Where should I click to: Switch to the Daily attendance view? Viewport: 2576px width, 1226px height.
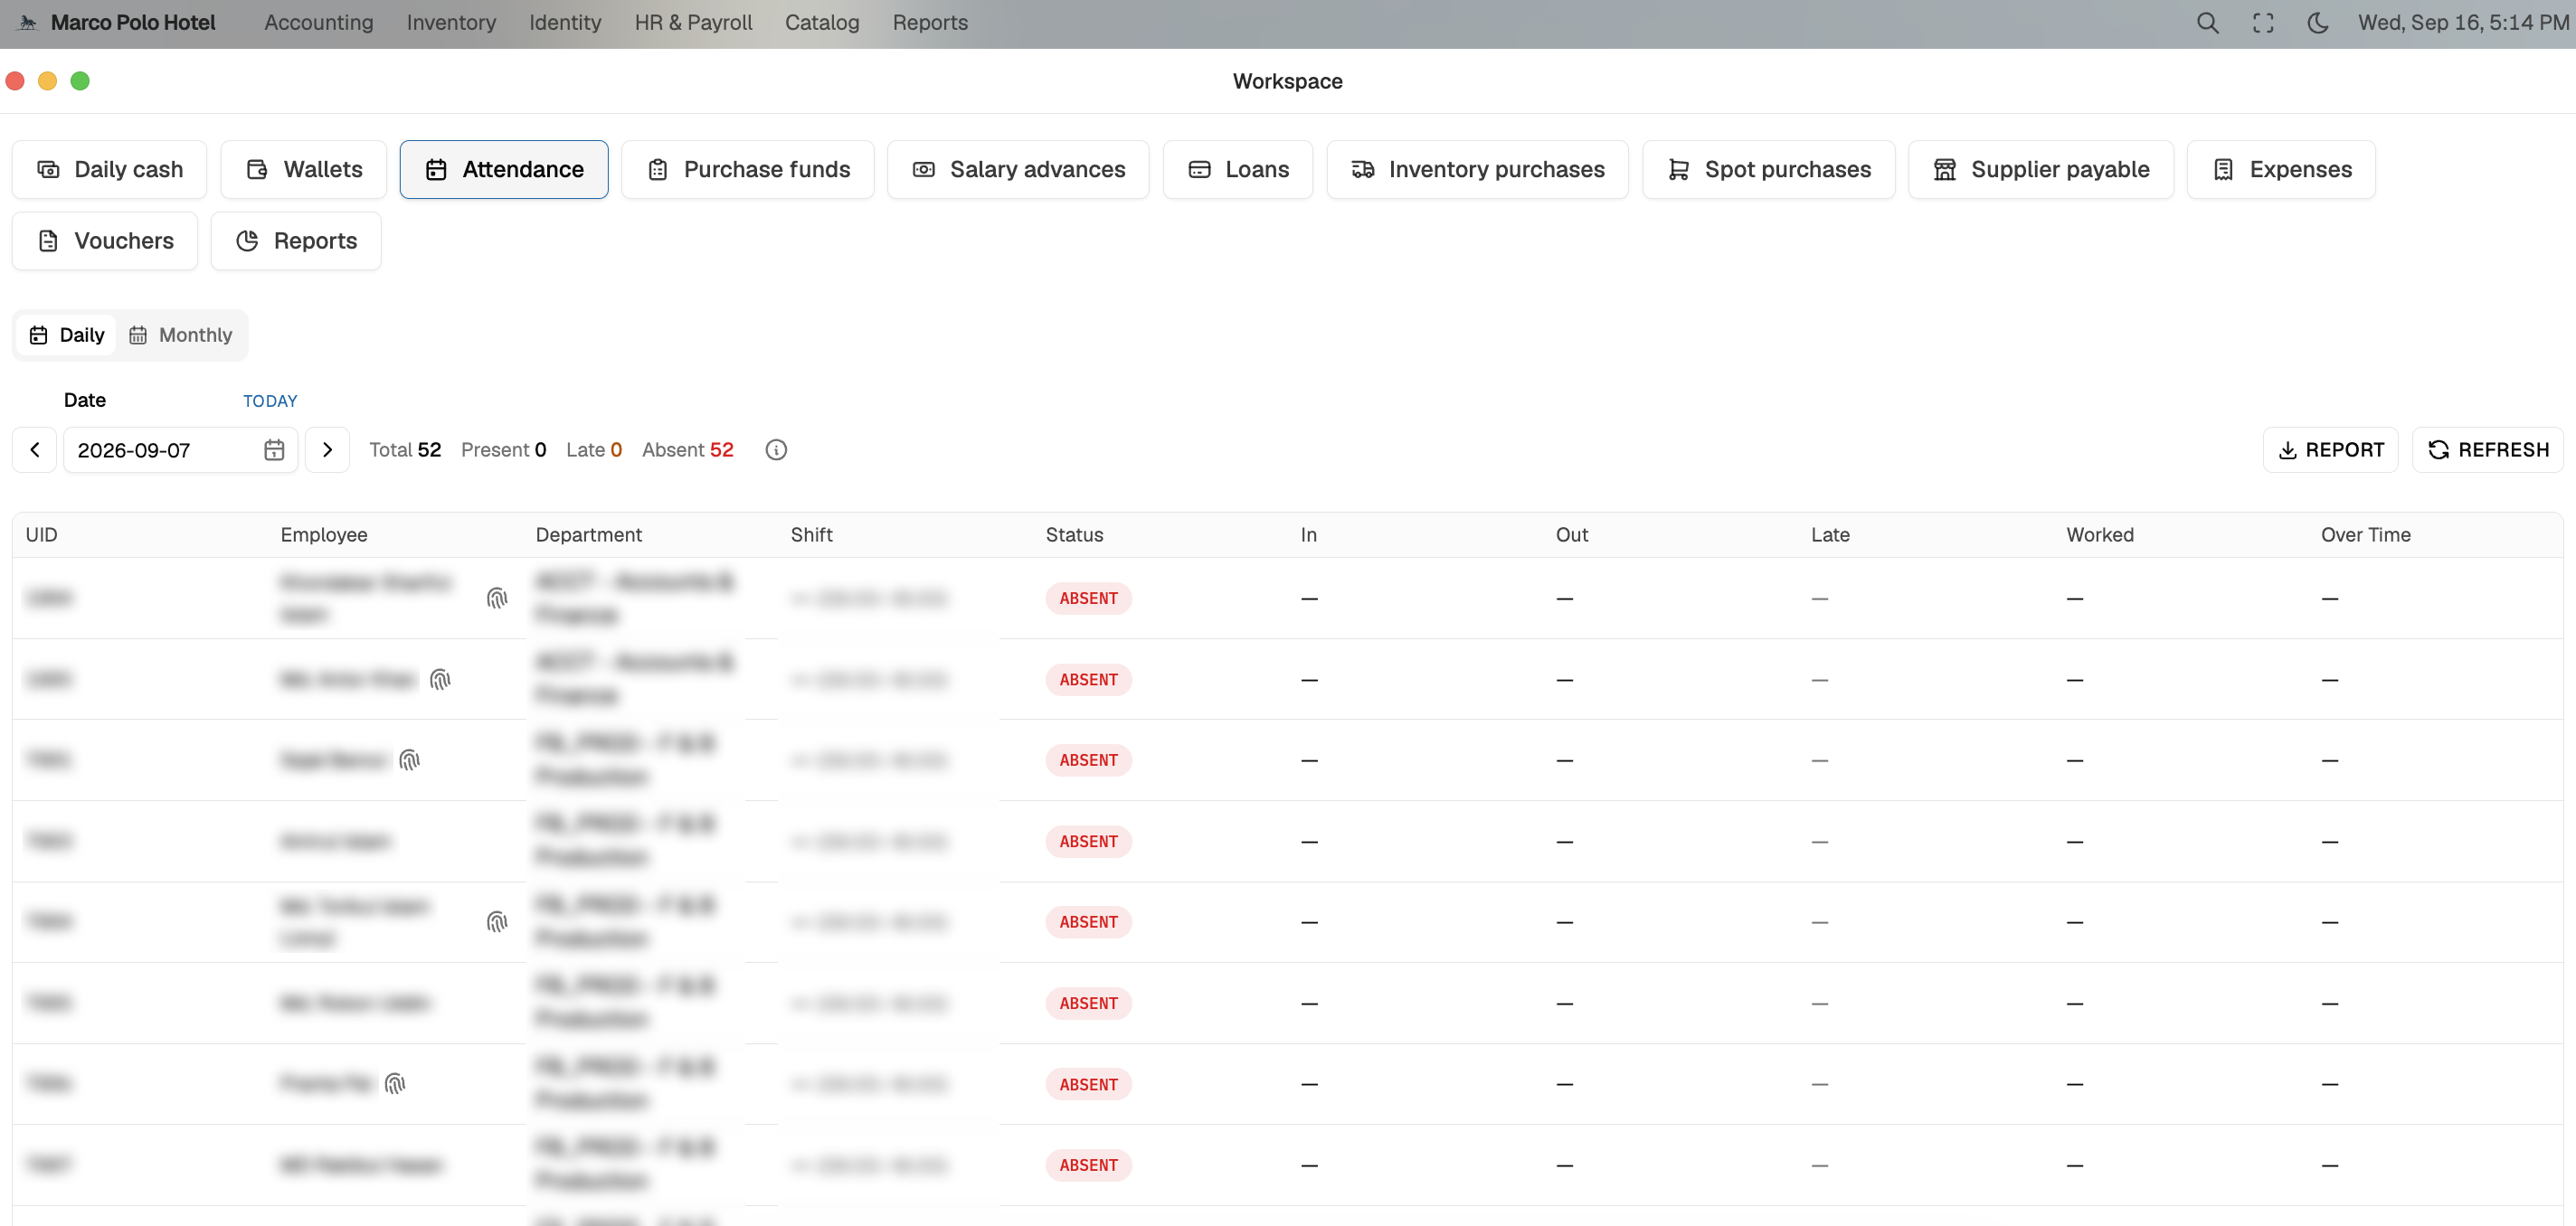click(x=67, y=335)
